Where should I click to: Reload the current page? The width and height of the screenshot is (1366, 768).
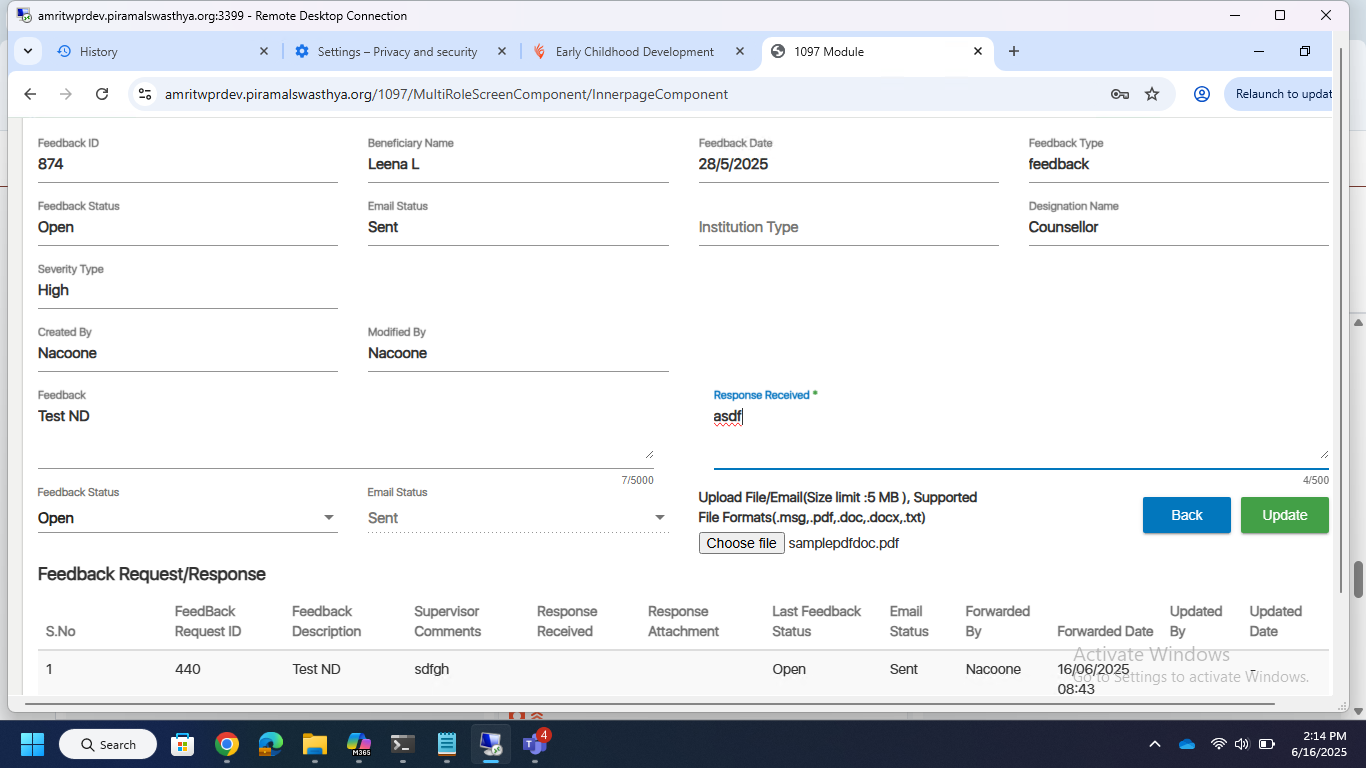(x=102, y=94)
